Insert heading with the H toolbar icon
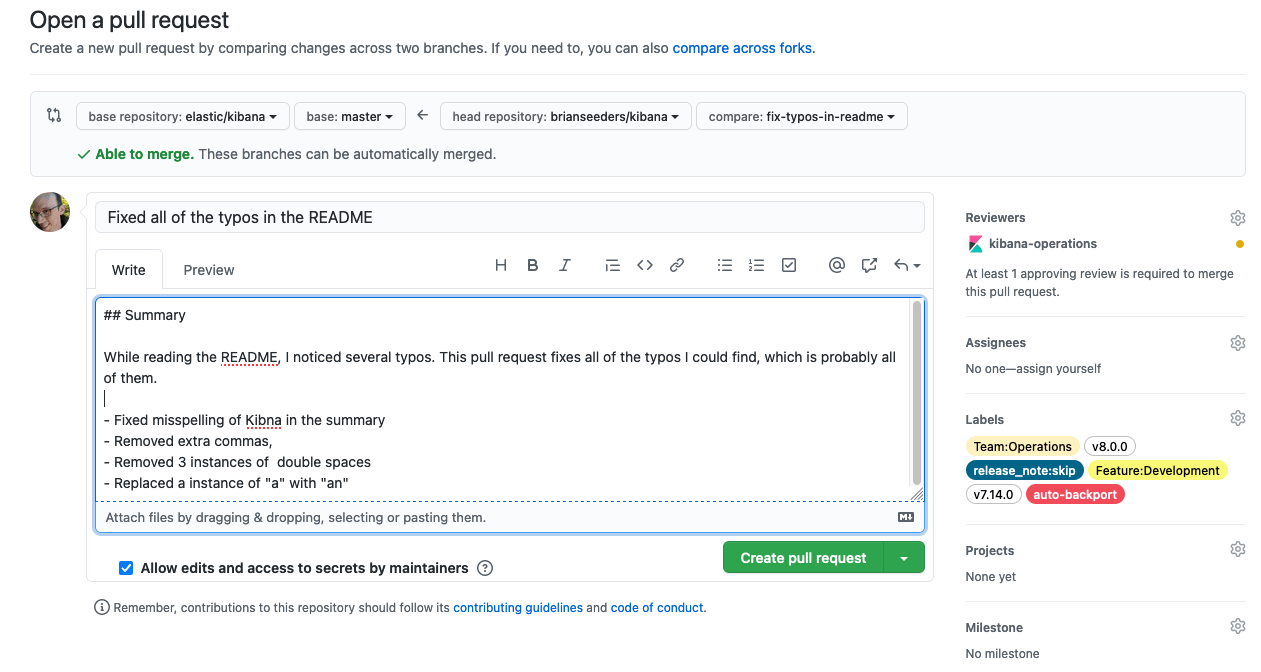This screenshot has height=672, width=1261. [x=501, y=265]
